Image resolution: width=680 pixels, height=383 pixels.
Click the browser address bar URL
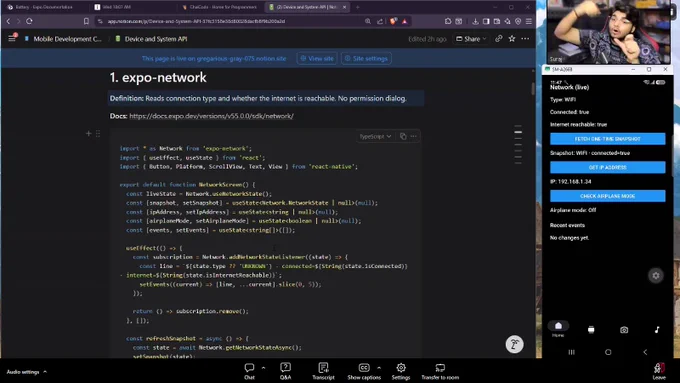pyautogui.click(x=196, y=21)
